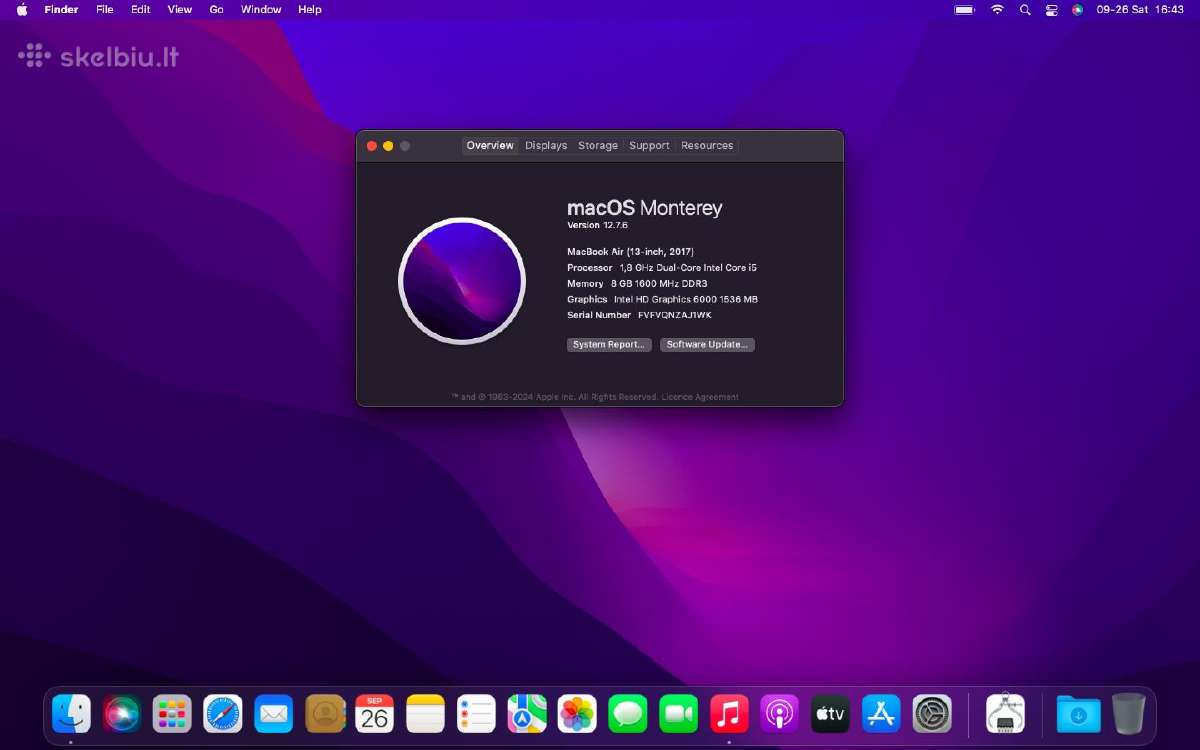1200x750 pixels.
Task: Open Reminders app from the Dock
Action: pos(477,714)
